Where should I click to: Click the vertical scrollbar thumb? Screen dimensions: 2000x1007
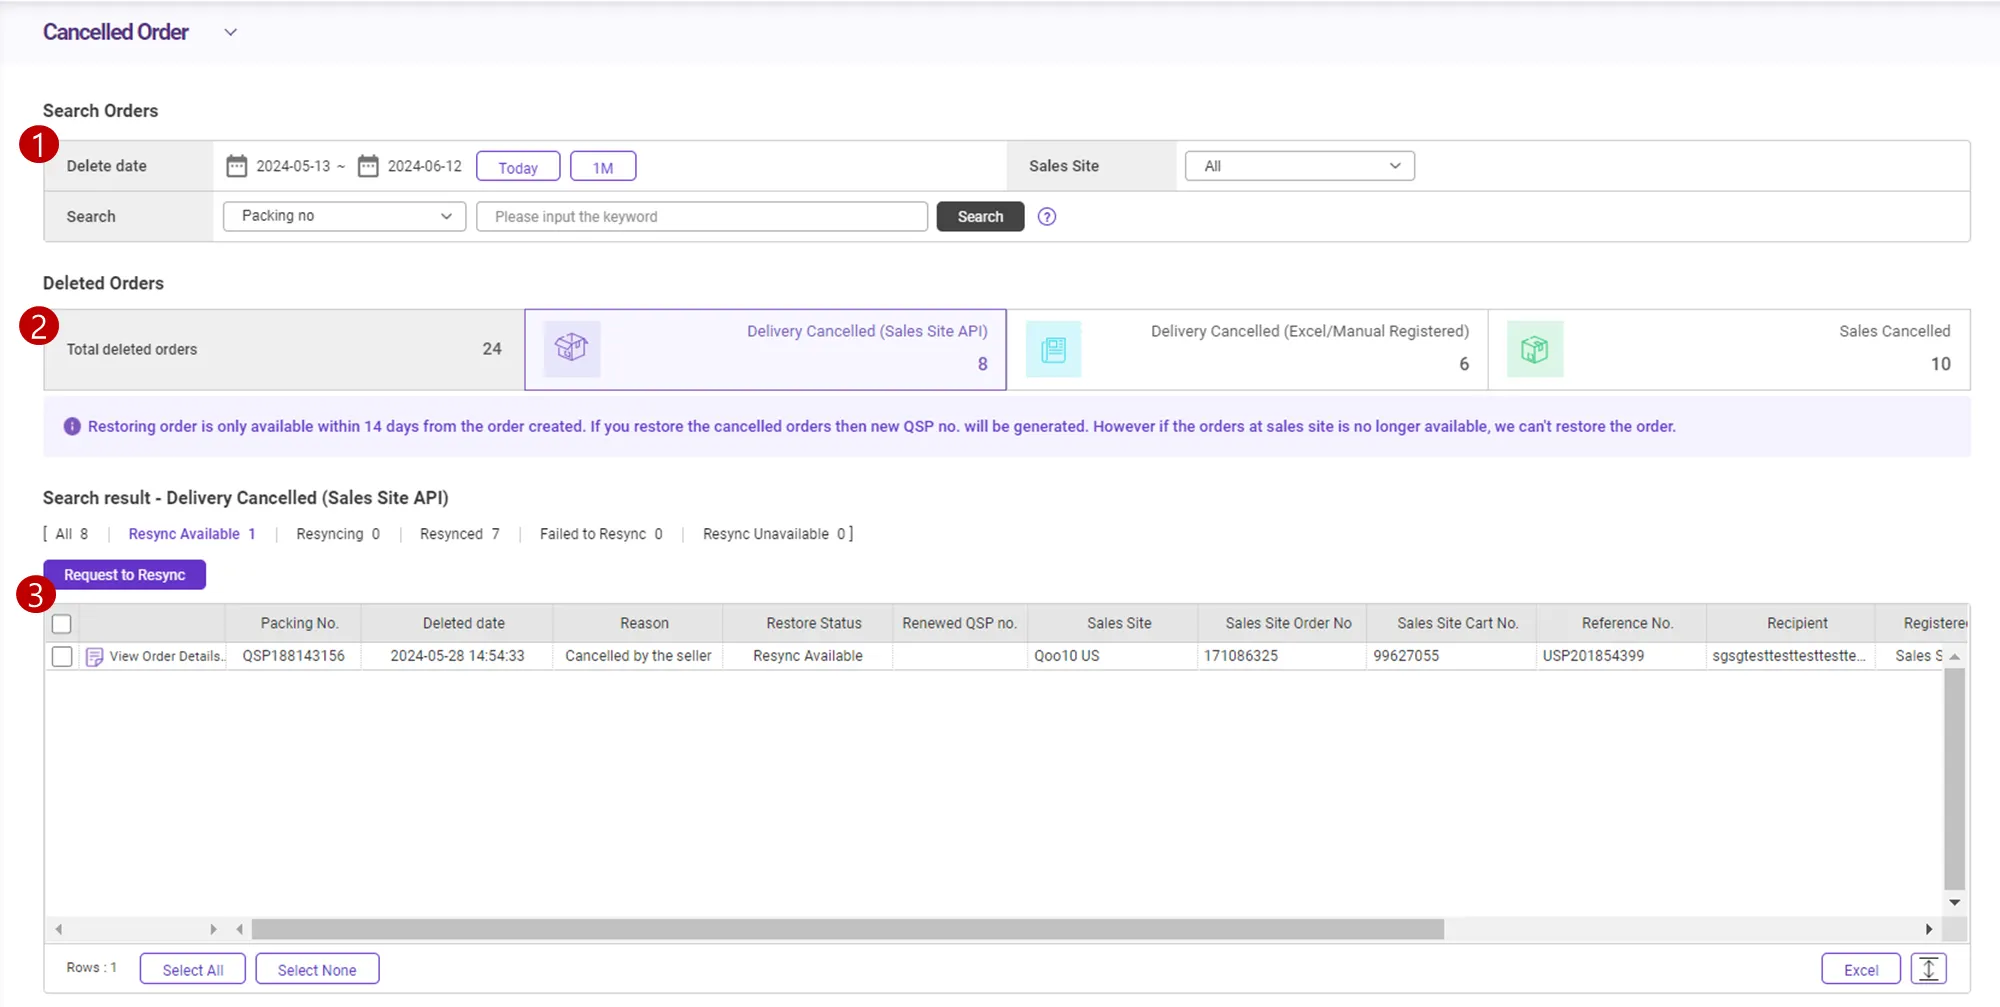click(x=1955, y=779)
